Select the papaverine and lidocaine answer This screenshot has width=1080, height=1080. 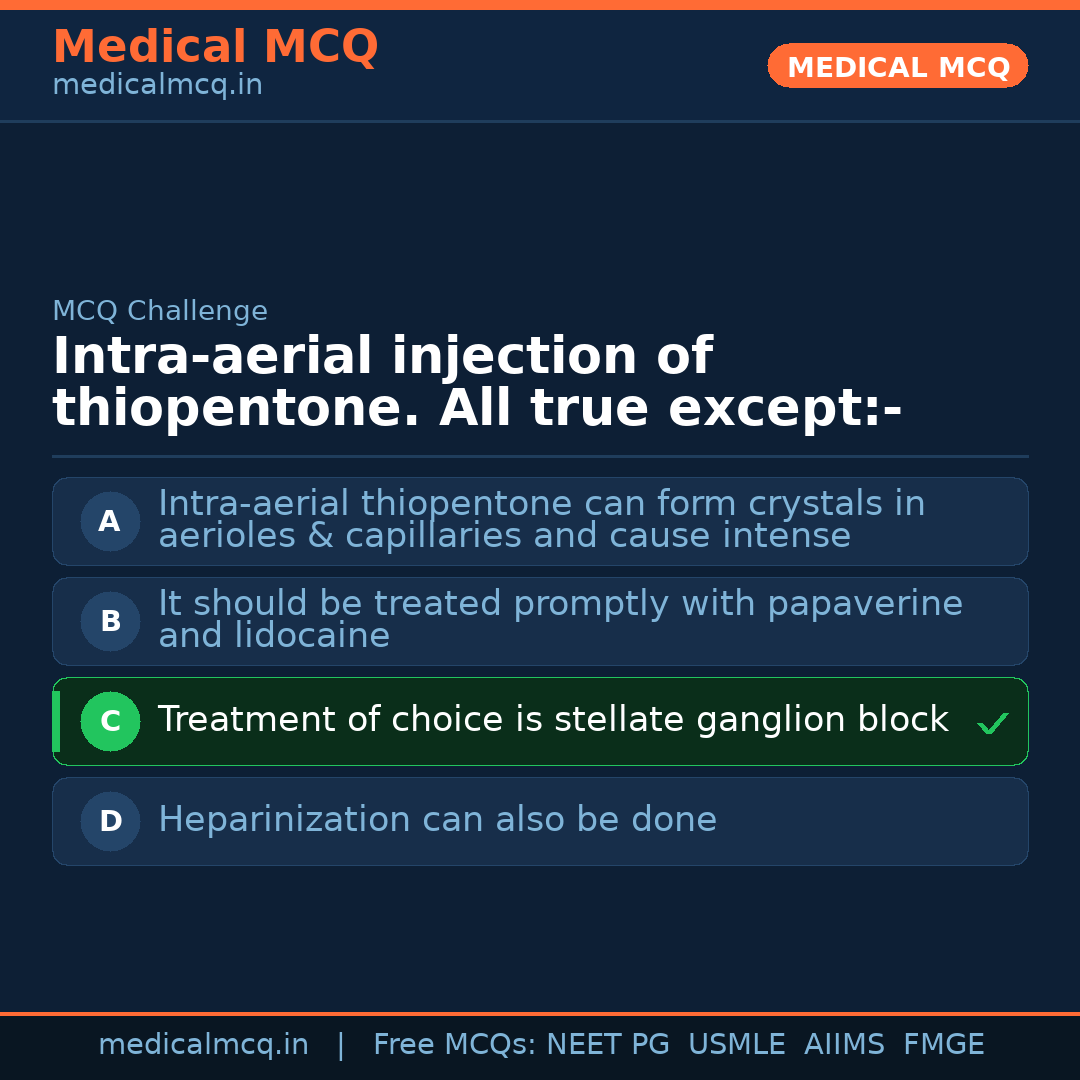(560, 620)
